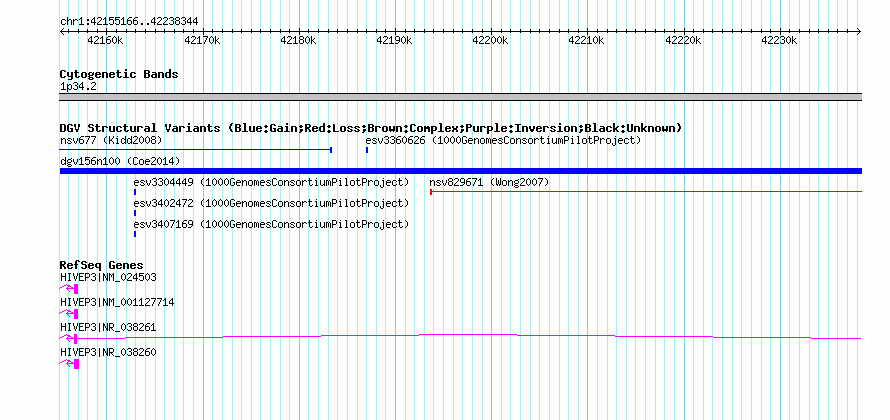Click the dgv156n100 thick blue variant bar
The width and height of the screenshot is (890, 420).
point(461,171)
